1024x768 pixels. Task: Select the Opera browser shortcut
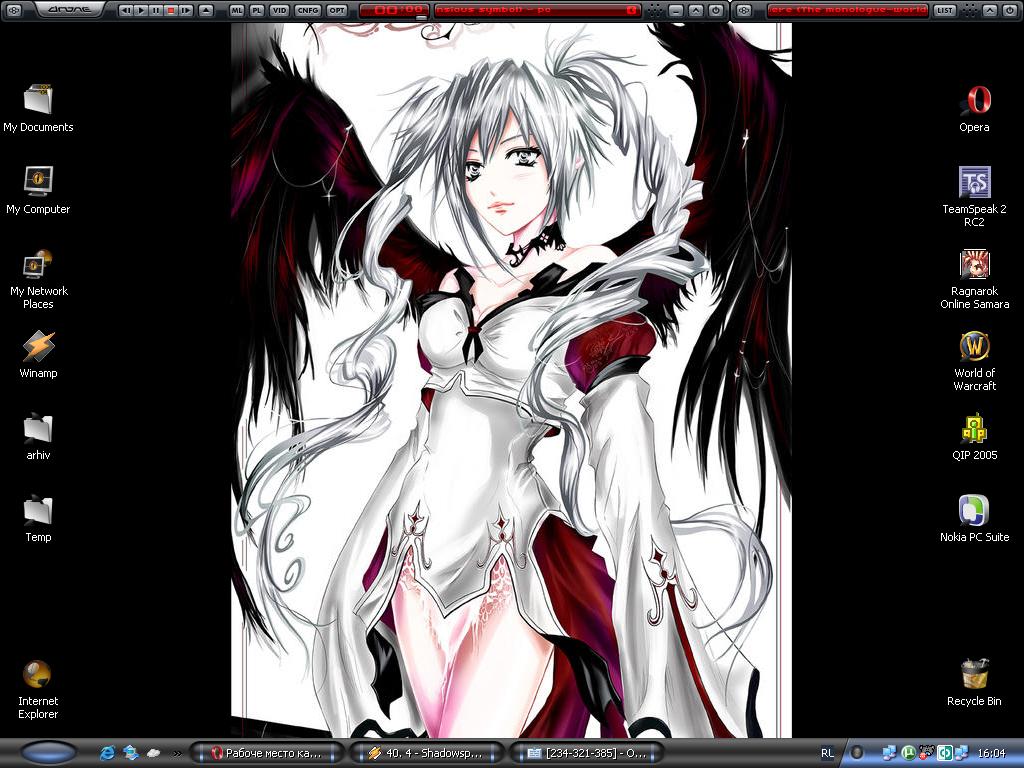pyautogui.click(x=974, y=108)
